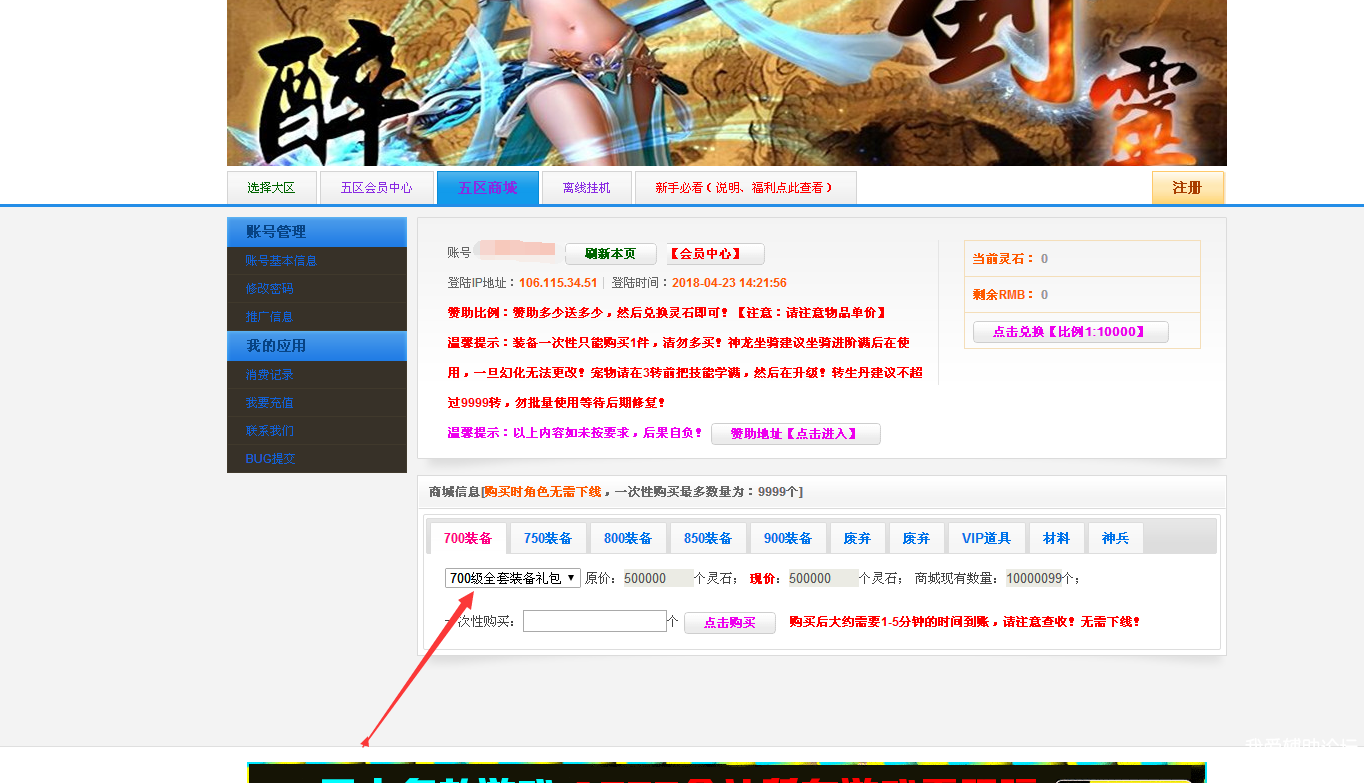Viewport: 1364px width, 783px height.
Task: Open the 【会员中心】 button
Action: (715, 254)
